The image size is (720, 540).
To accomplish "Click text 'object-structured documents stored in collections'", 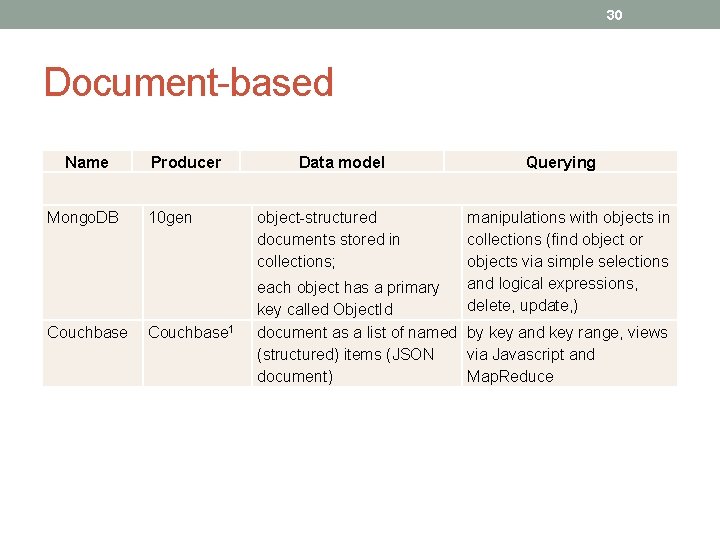I will 328,239.
